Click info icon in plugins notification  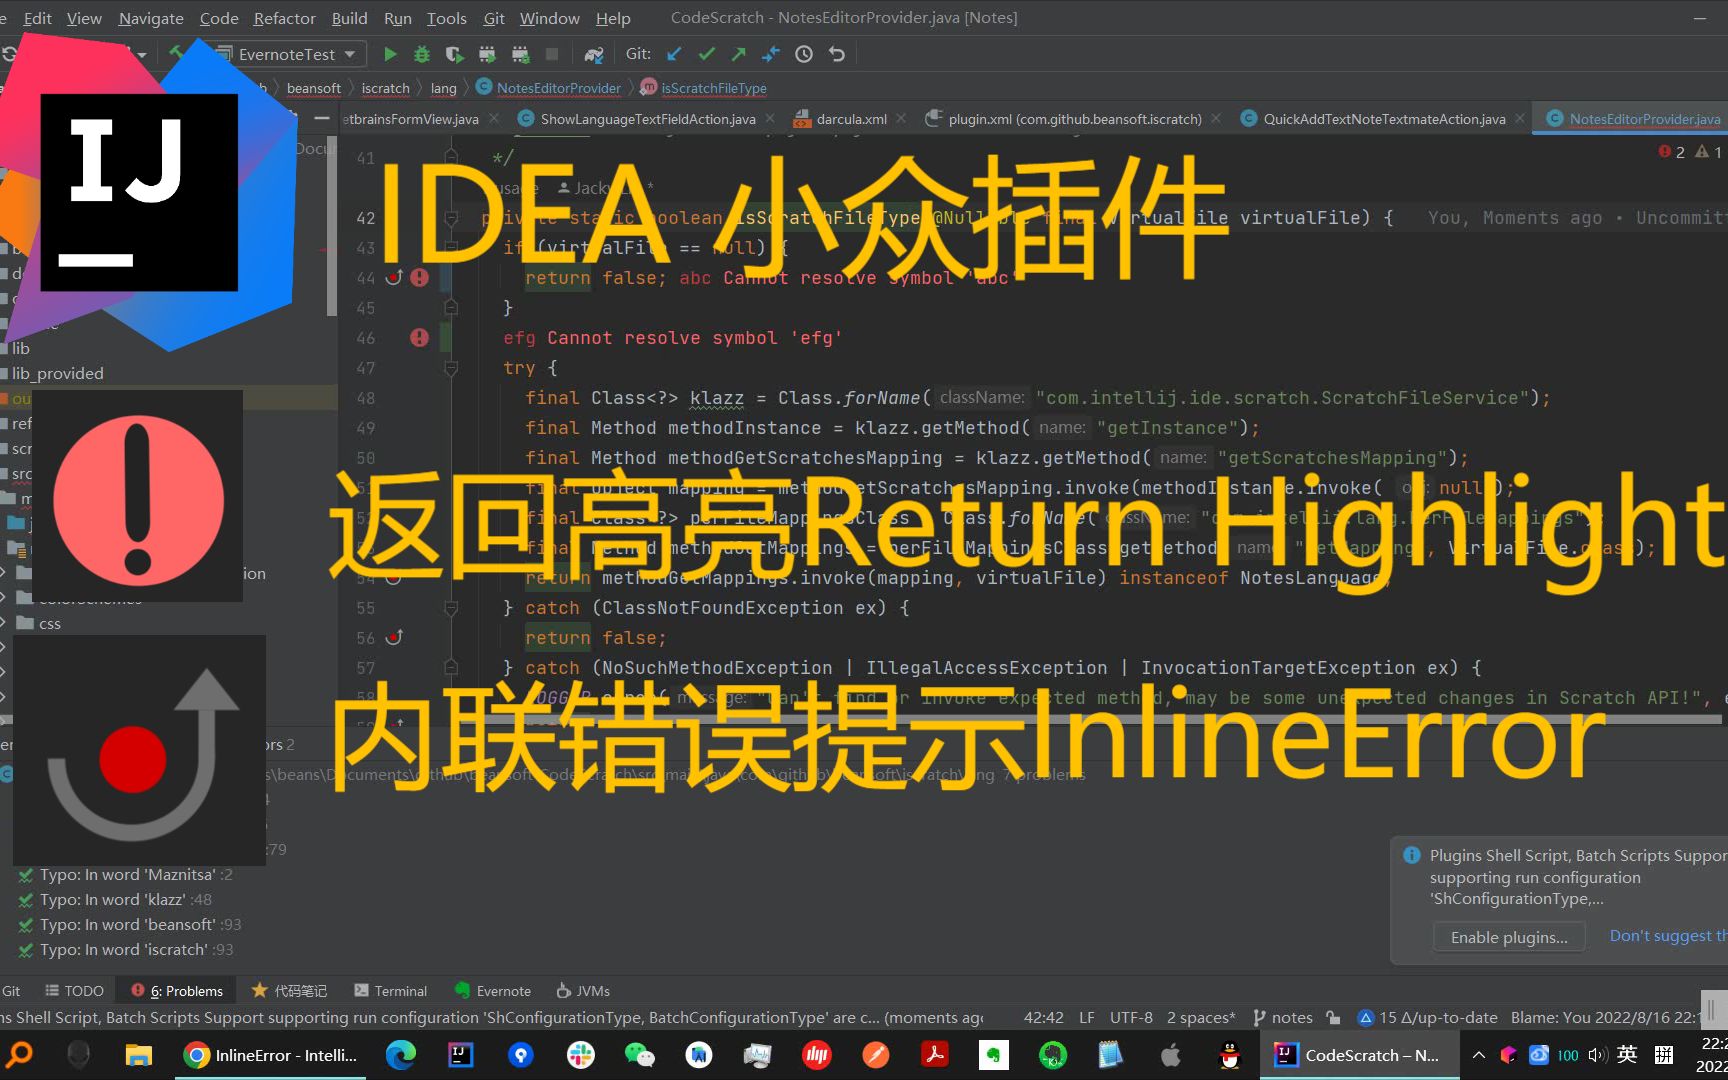(x=1412, y=855)
